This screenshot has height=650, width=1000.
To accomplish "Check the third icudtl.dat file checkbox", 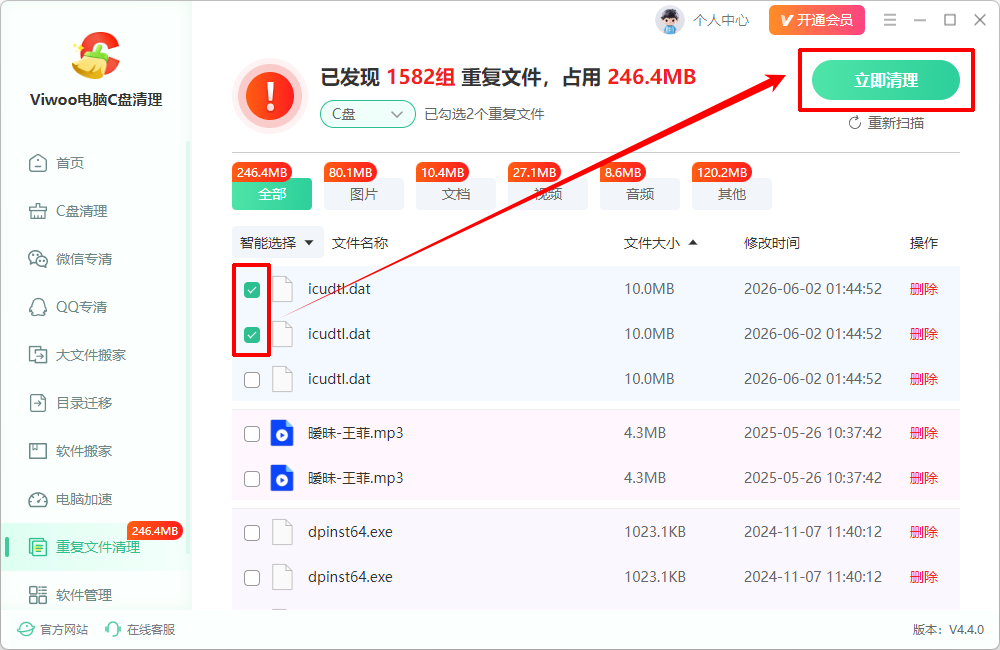I will 252,380.
